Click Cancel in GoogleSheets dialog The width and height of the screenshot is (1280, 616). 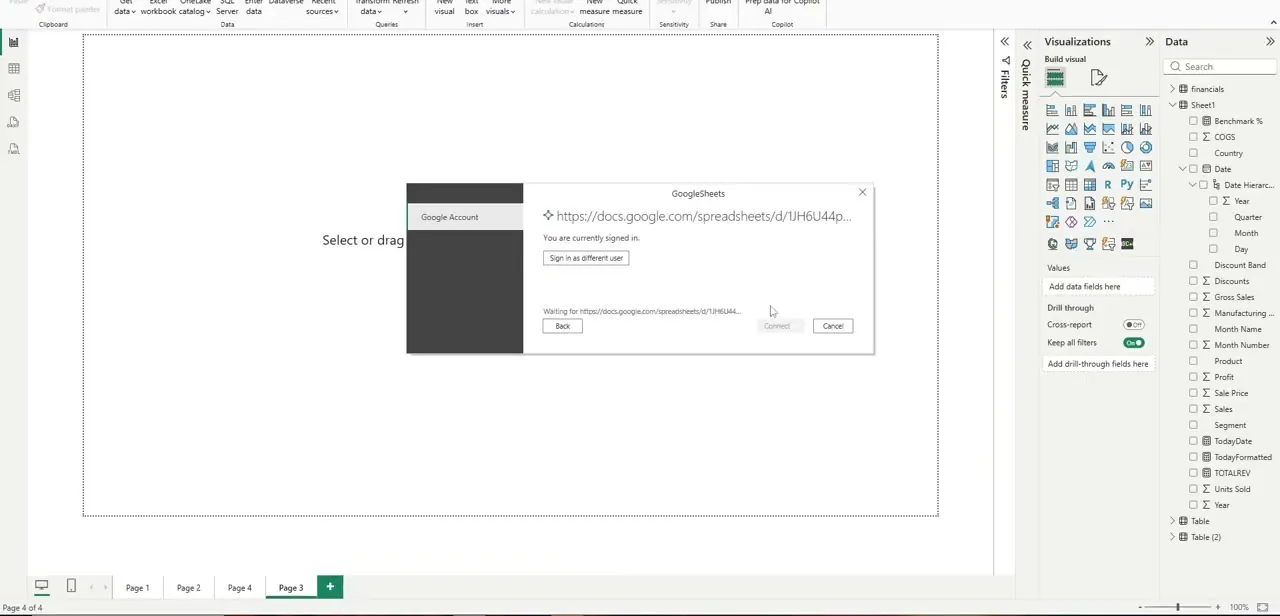[x=833, y=326]
